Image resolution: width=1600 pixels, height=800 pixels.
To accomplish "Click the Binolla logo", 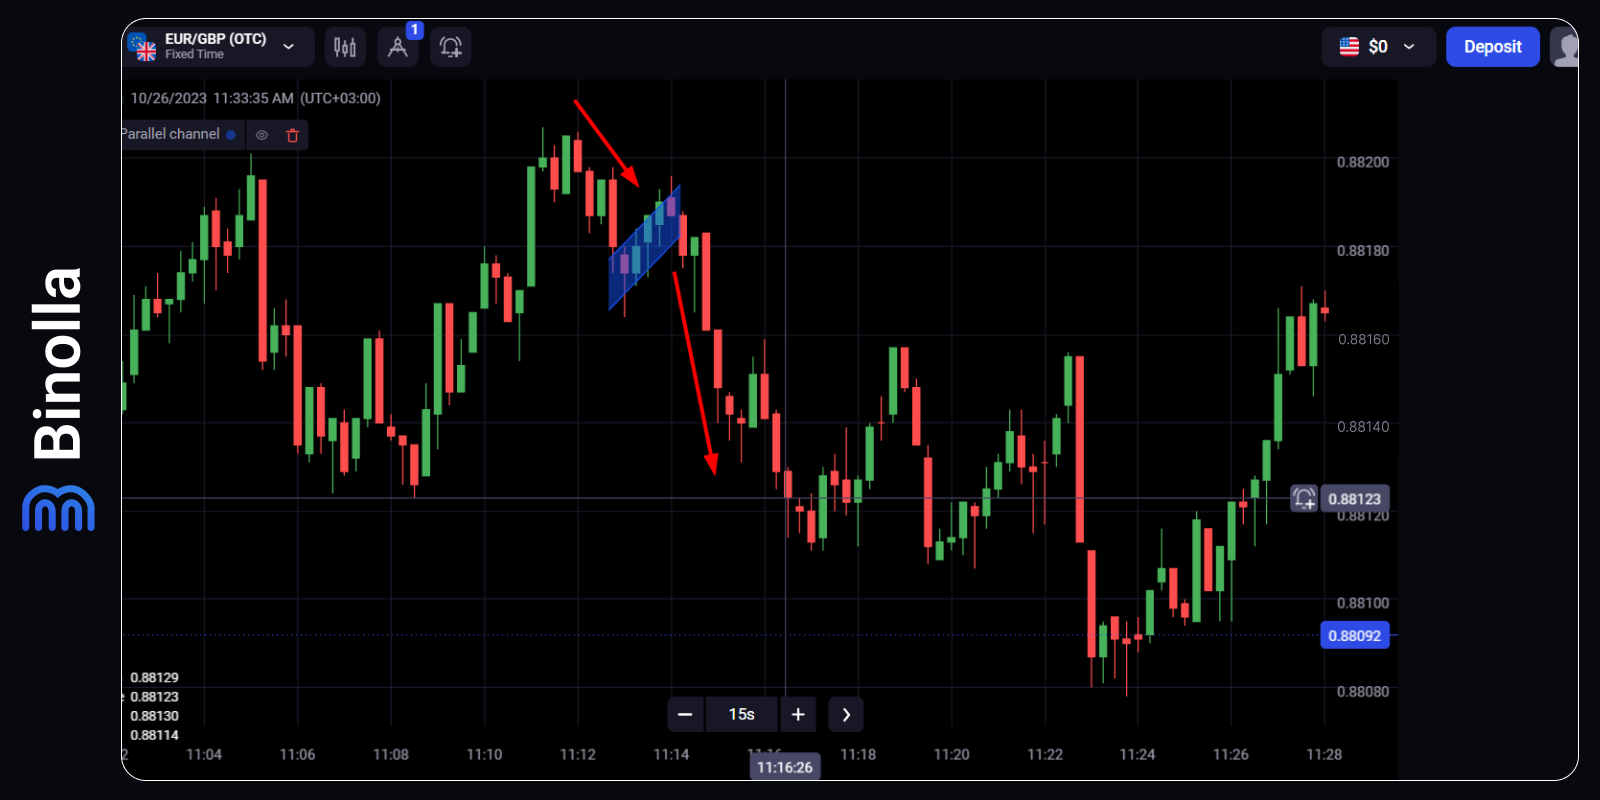I will [58, 400].
